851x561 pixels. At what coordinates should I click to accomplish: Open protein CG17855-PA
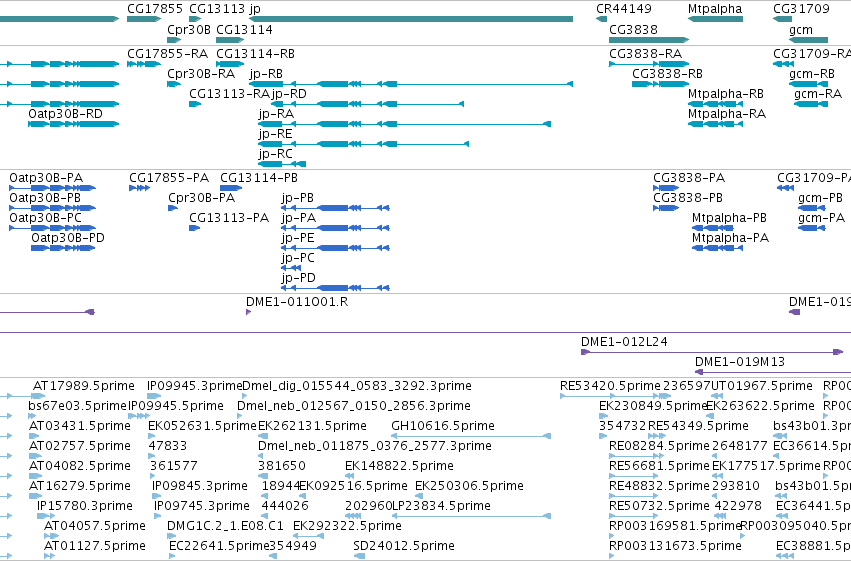click(169, 178)
